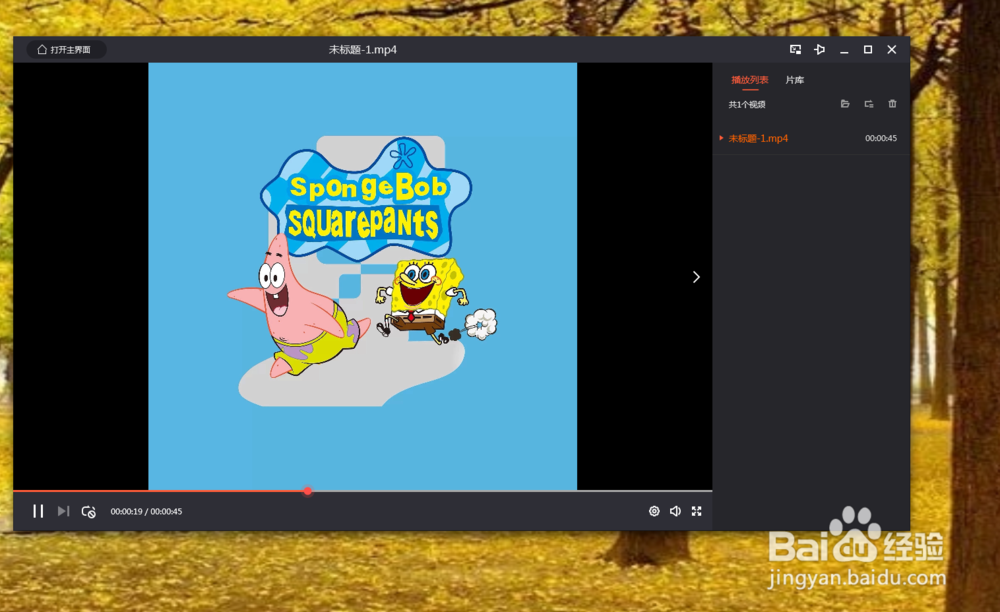Open playback settings gear icon

coord(654,511)
